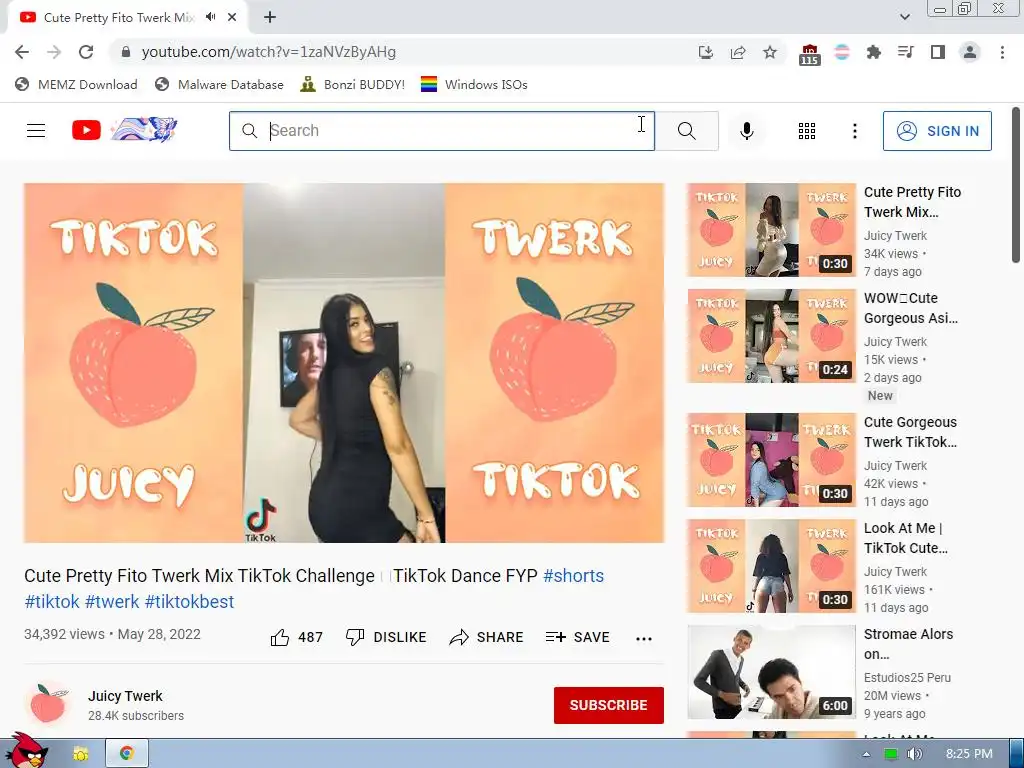Image resolution: width=1024 pixels, height=768 pixels.
Task: Open the Start button Angry Birds orb
Action: [x=26, y=750]
